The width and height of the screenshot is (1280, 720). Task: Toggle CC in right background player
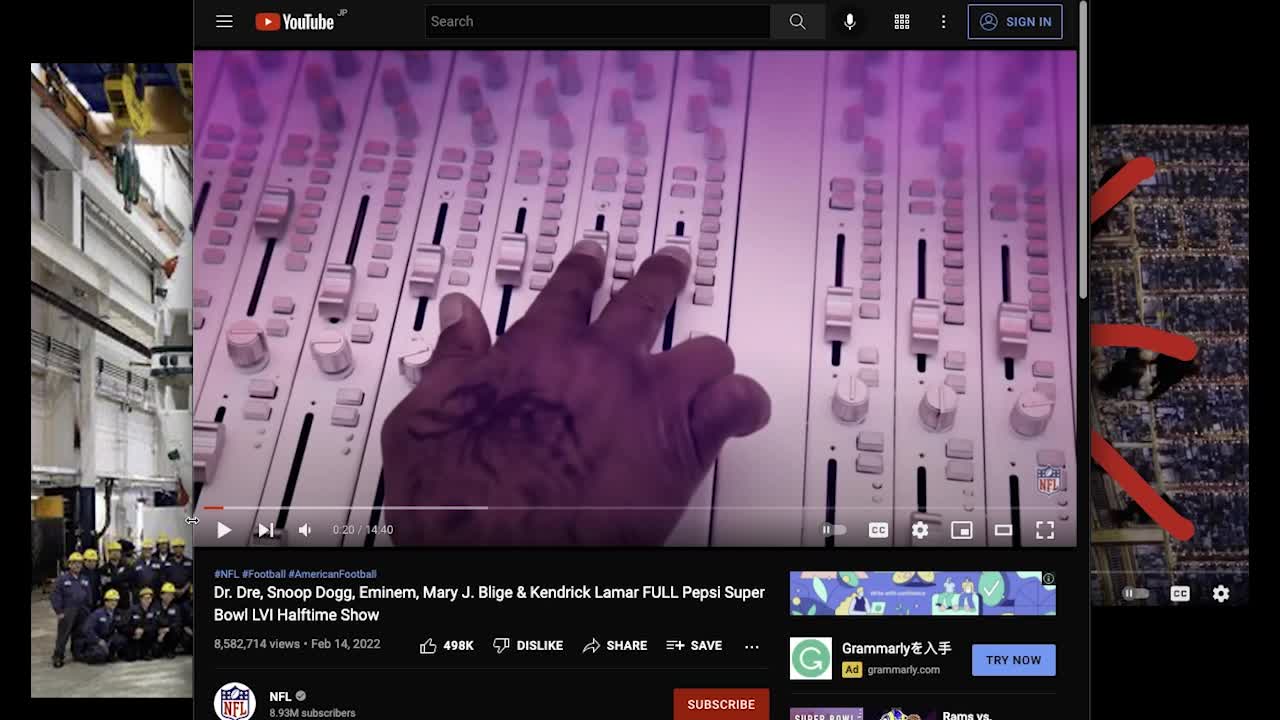(1180, 593)
